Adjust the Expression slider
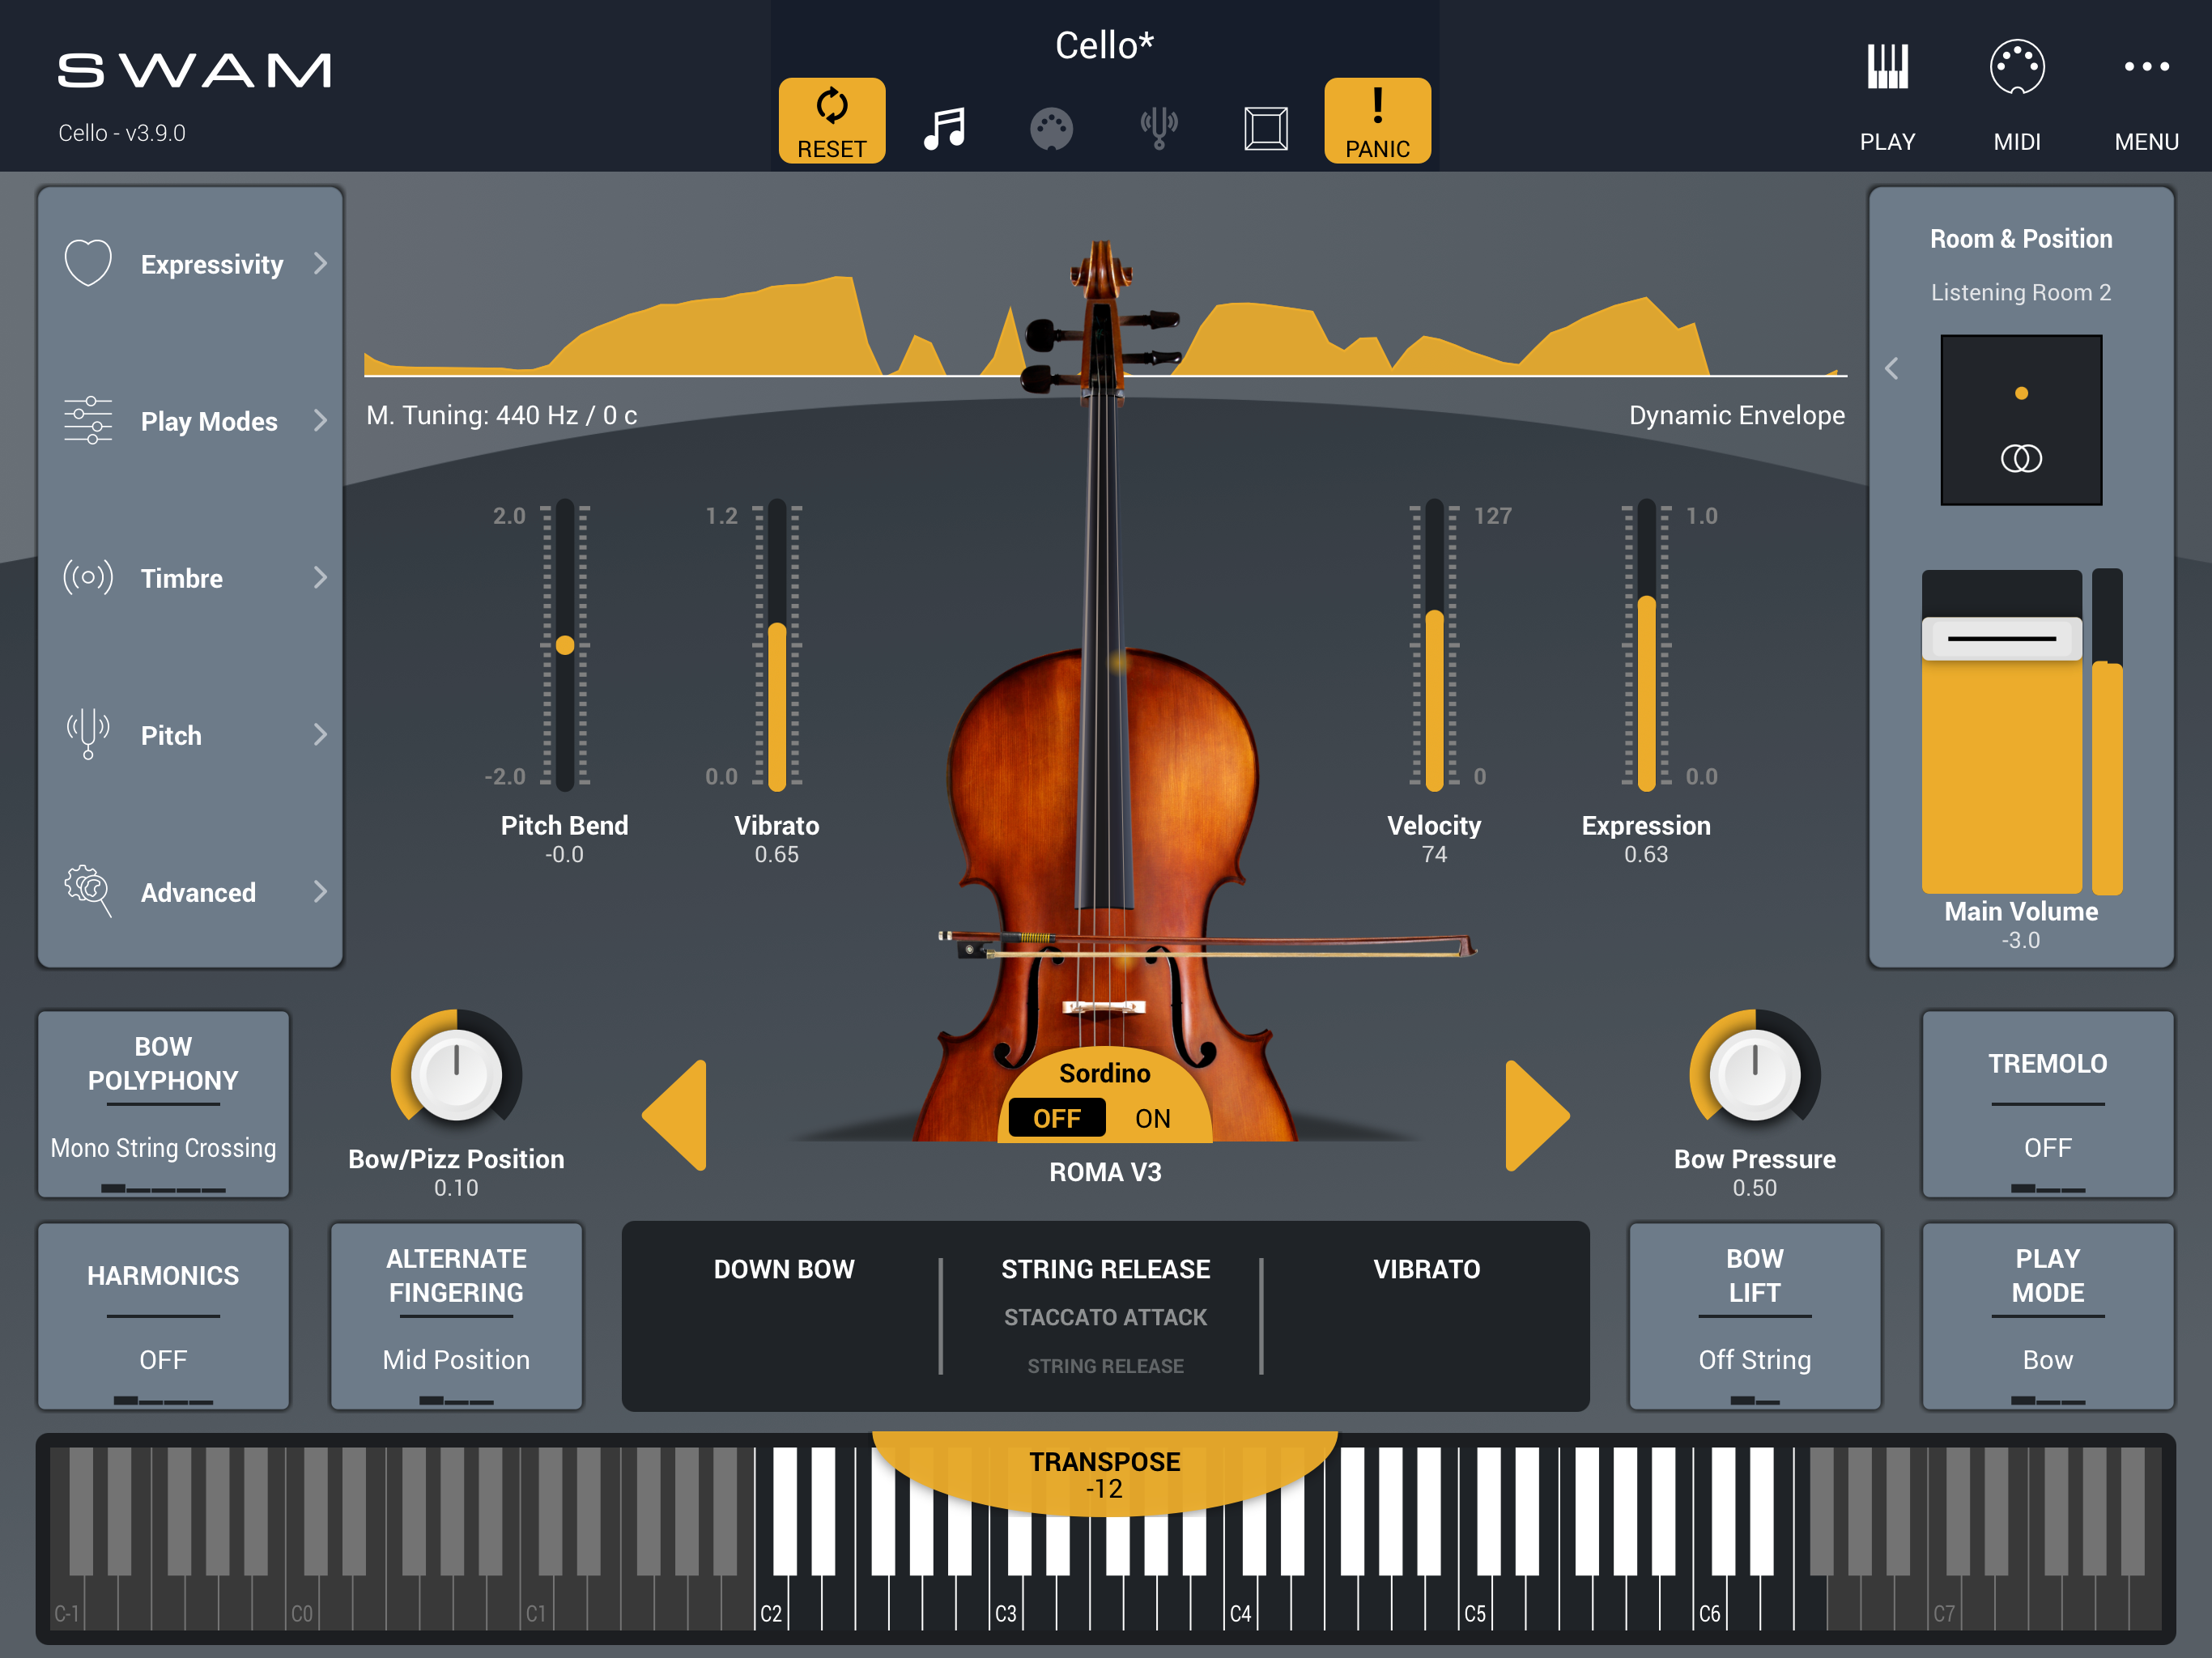 1646,645
